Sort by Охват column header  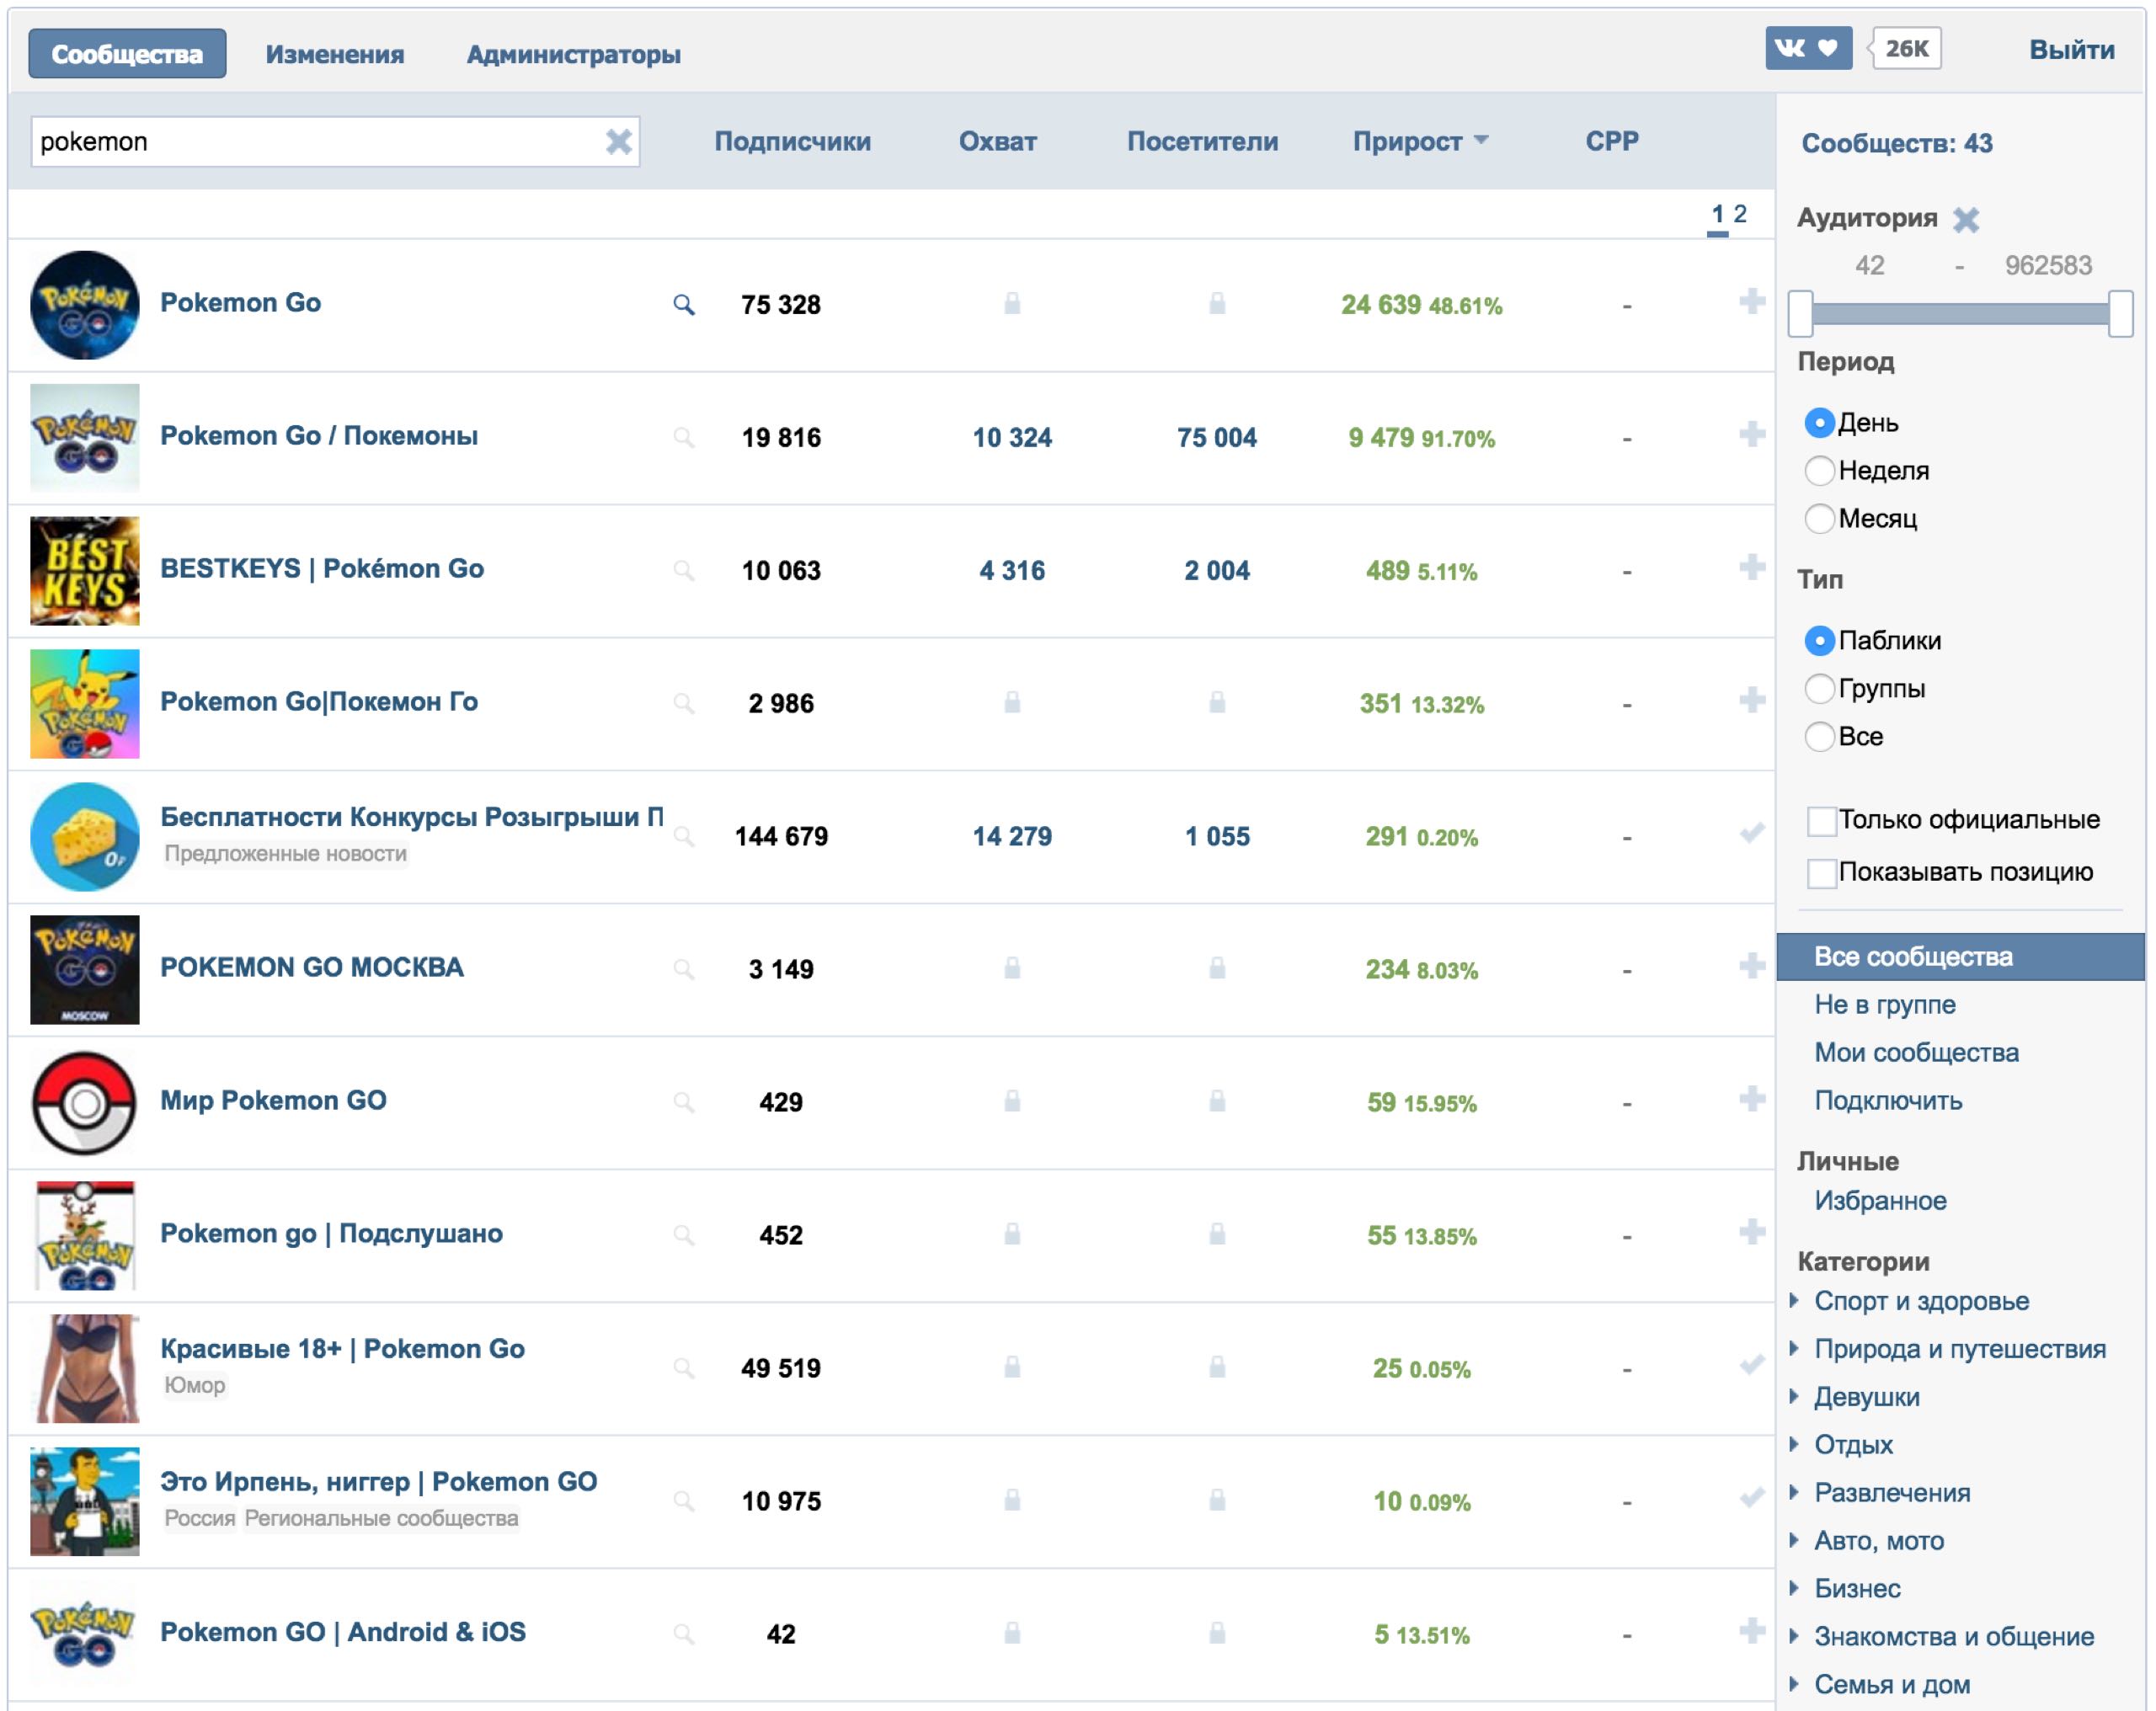pyautogui.click(x=997, y=141)
